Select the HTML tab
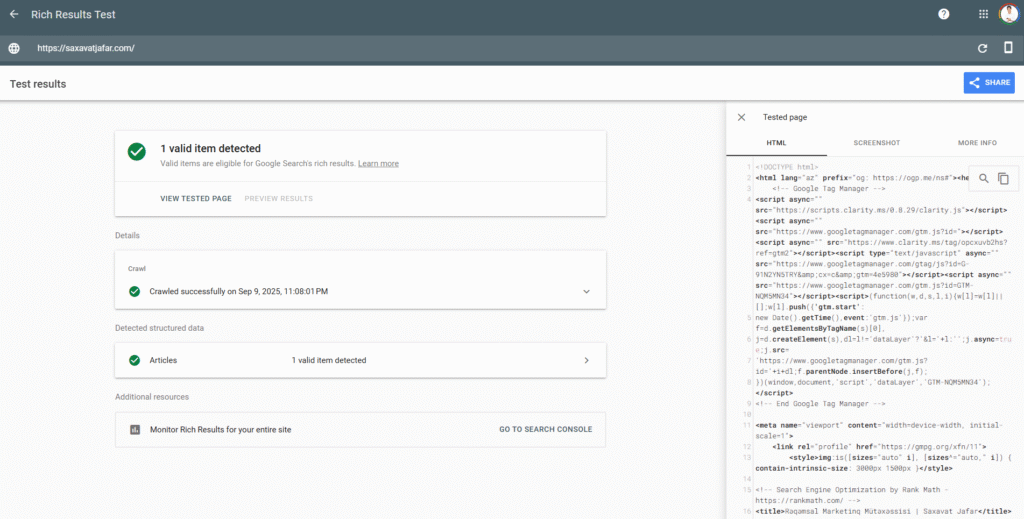Screen dimensions: 1024x519 776,143
